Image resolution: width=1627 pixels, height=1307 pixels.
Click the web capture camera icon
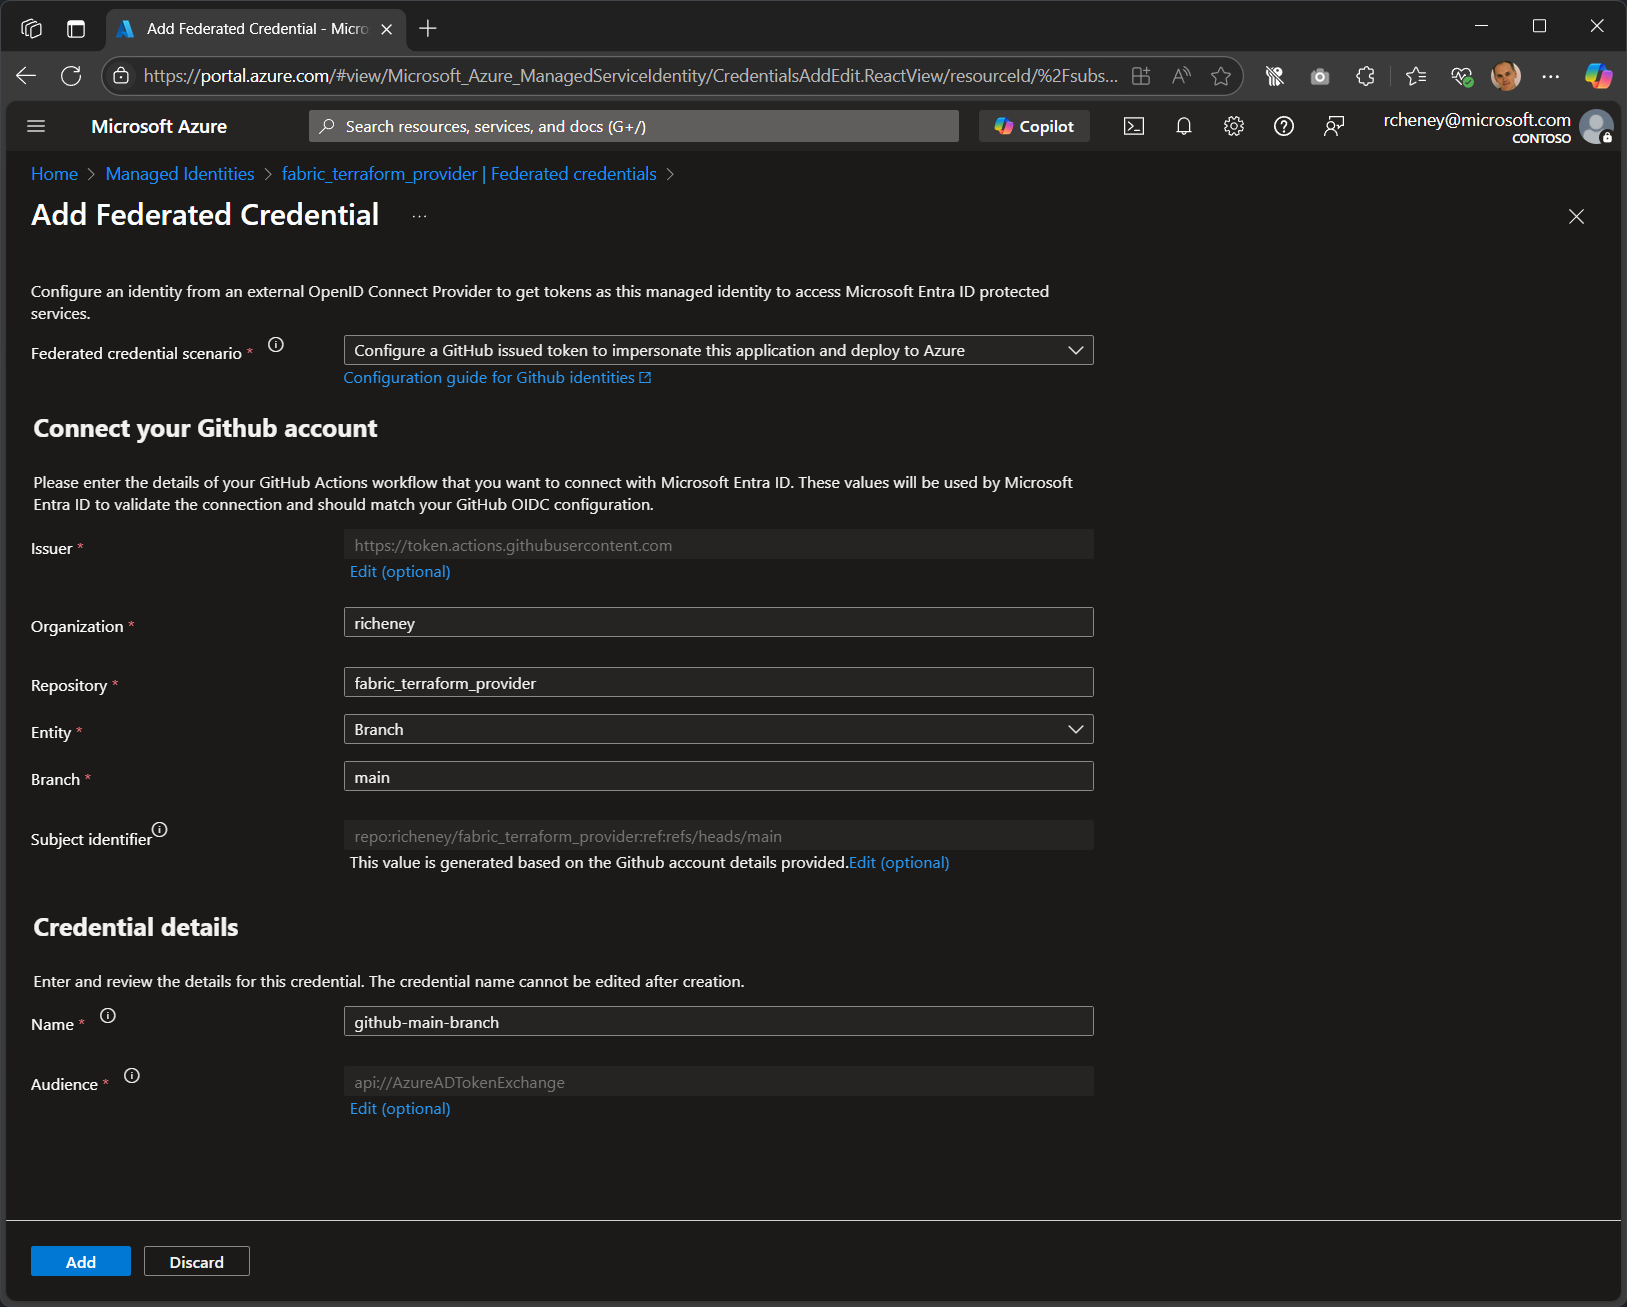(x=1320, y=76)
